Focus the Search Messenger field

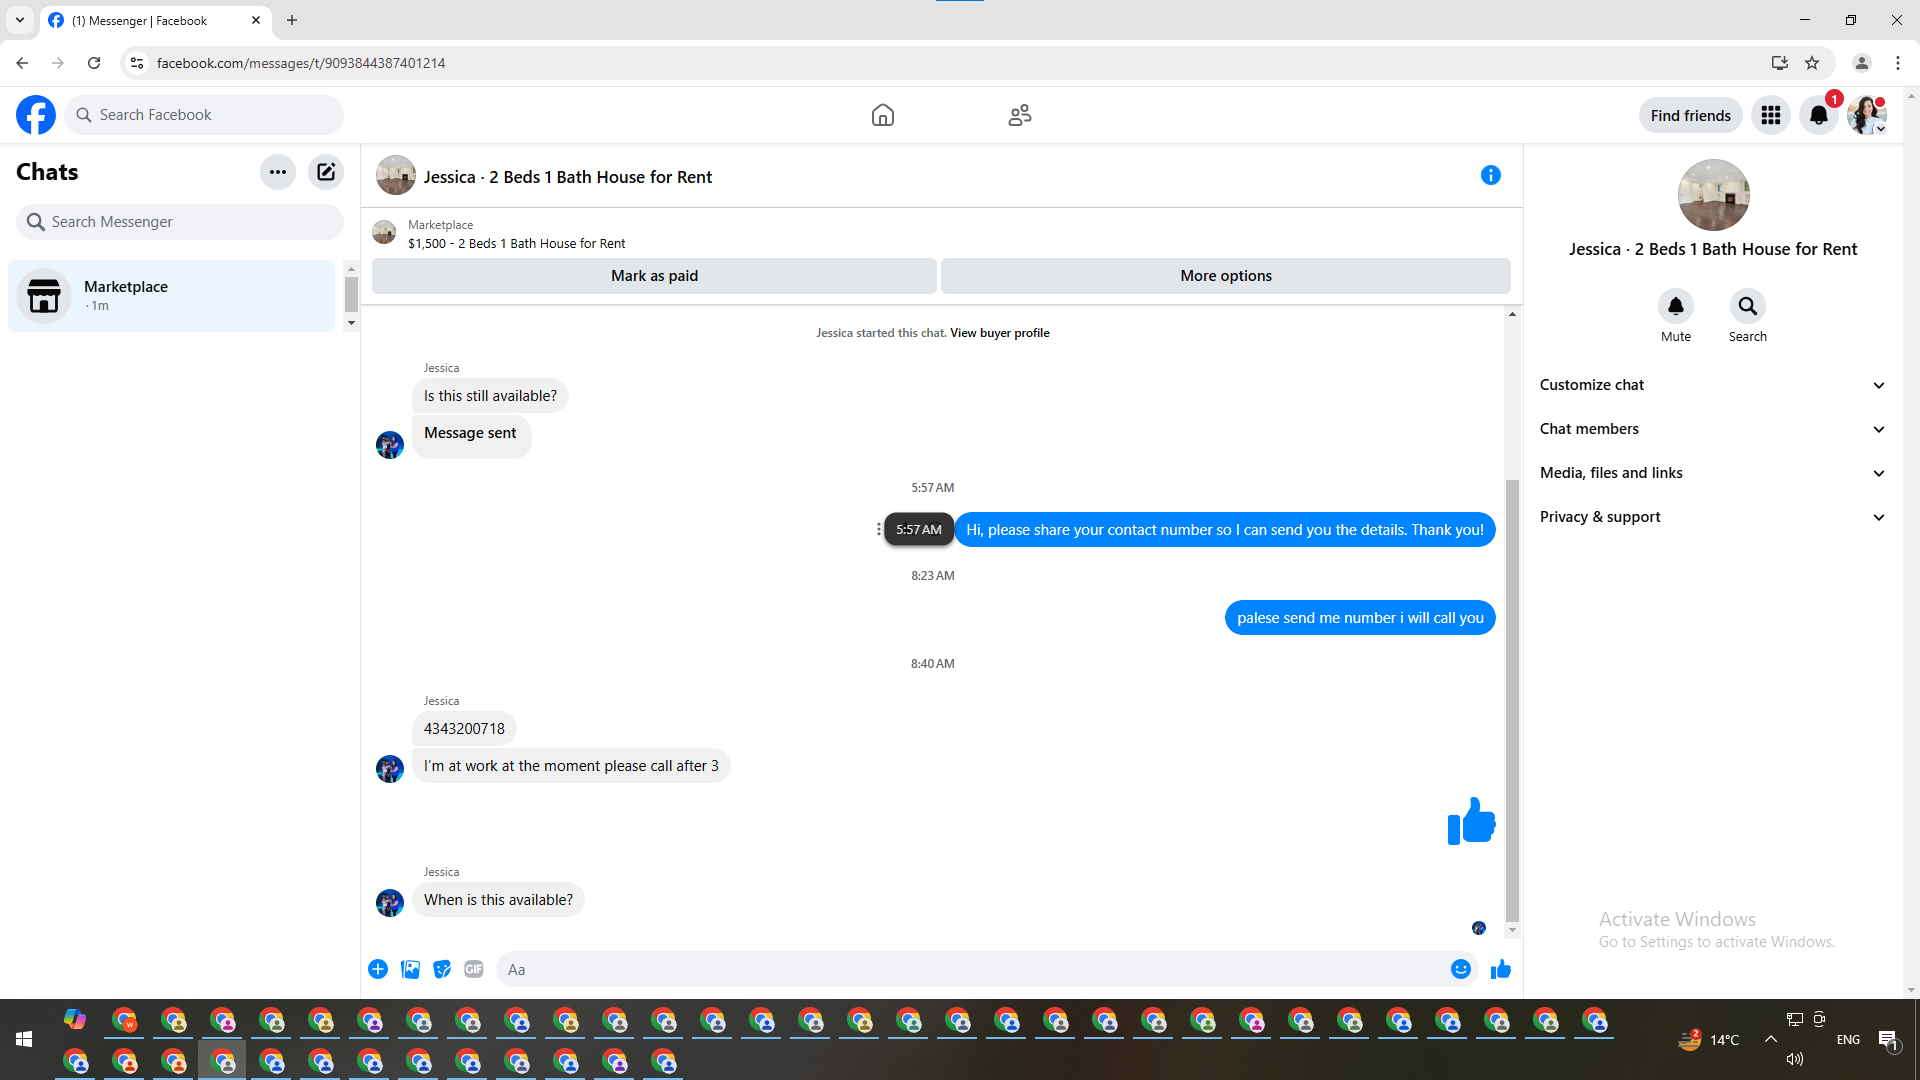180,222
